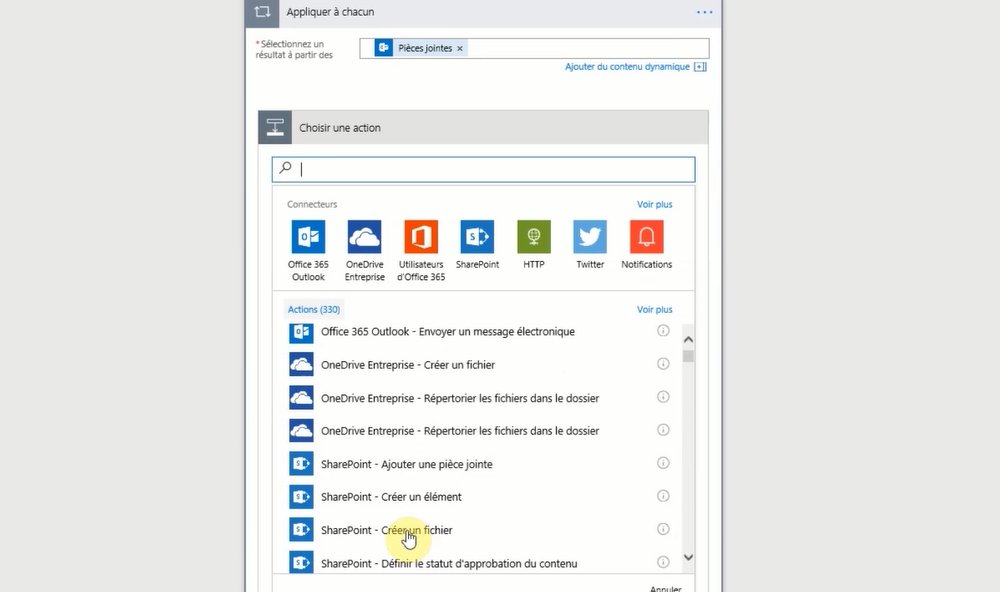Click the dynamic content plus icon
The height and width of the screenshot is (592, 1000).
(x=700, y=67)
